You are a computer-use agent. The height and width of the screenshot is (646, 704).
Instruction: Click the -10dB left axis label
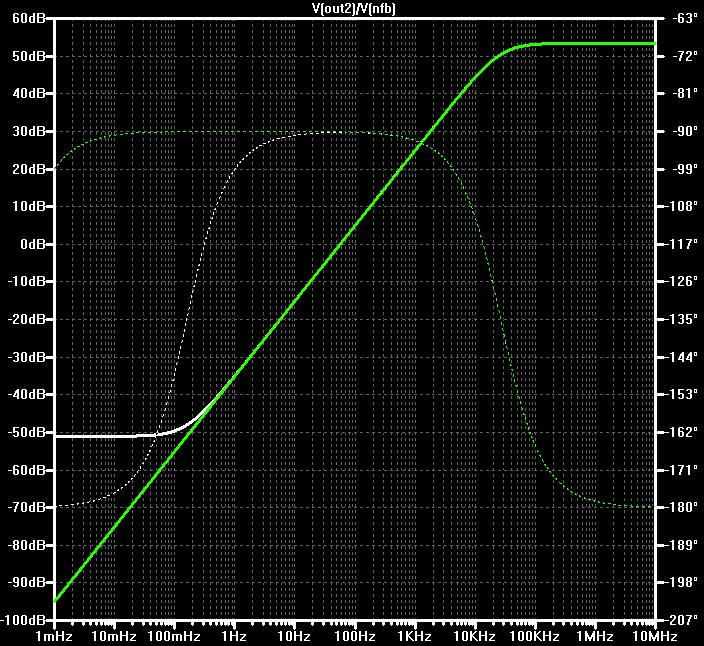coord(26,281)
